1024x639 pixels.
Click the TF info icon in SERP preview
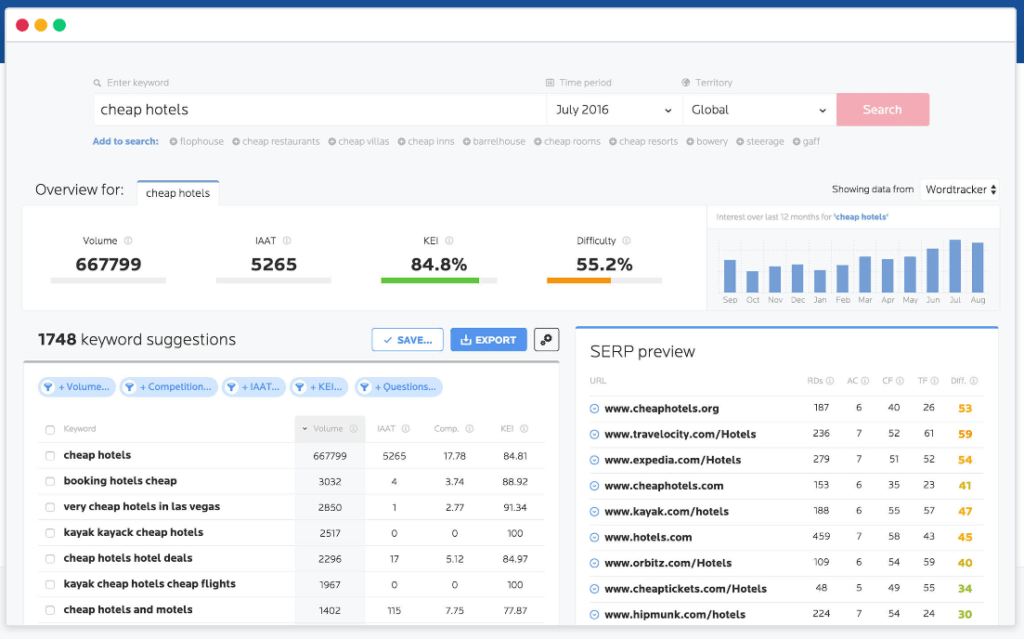935,381
